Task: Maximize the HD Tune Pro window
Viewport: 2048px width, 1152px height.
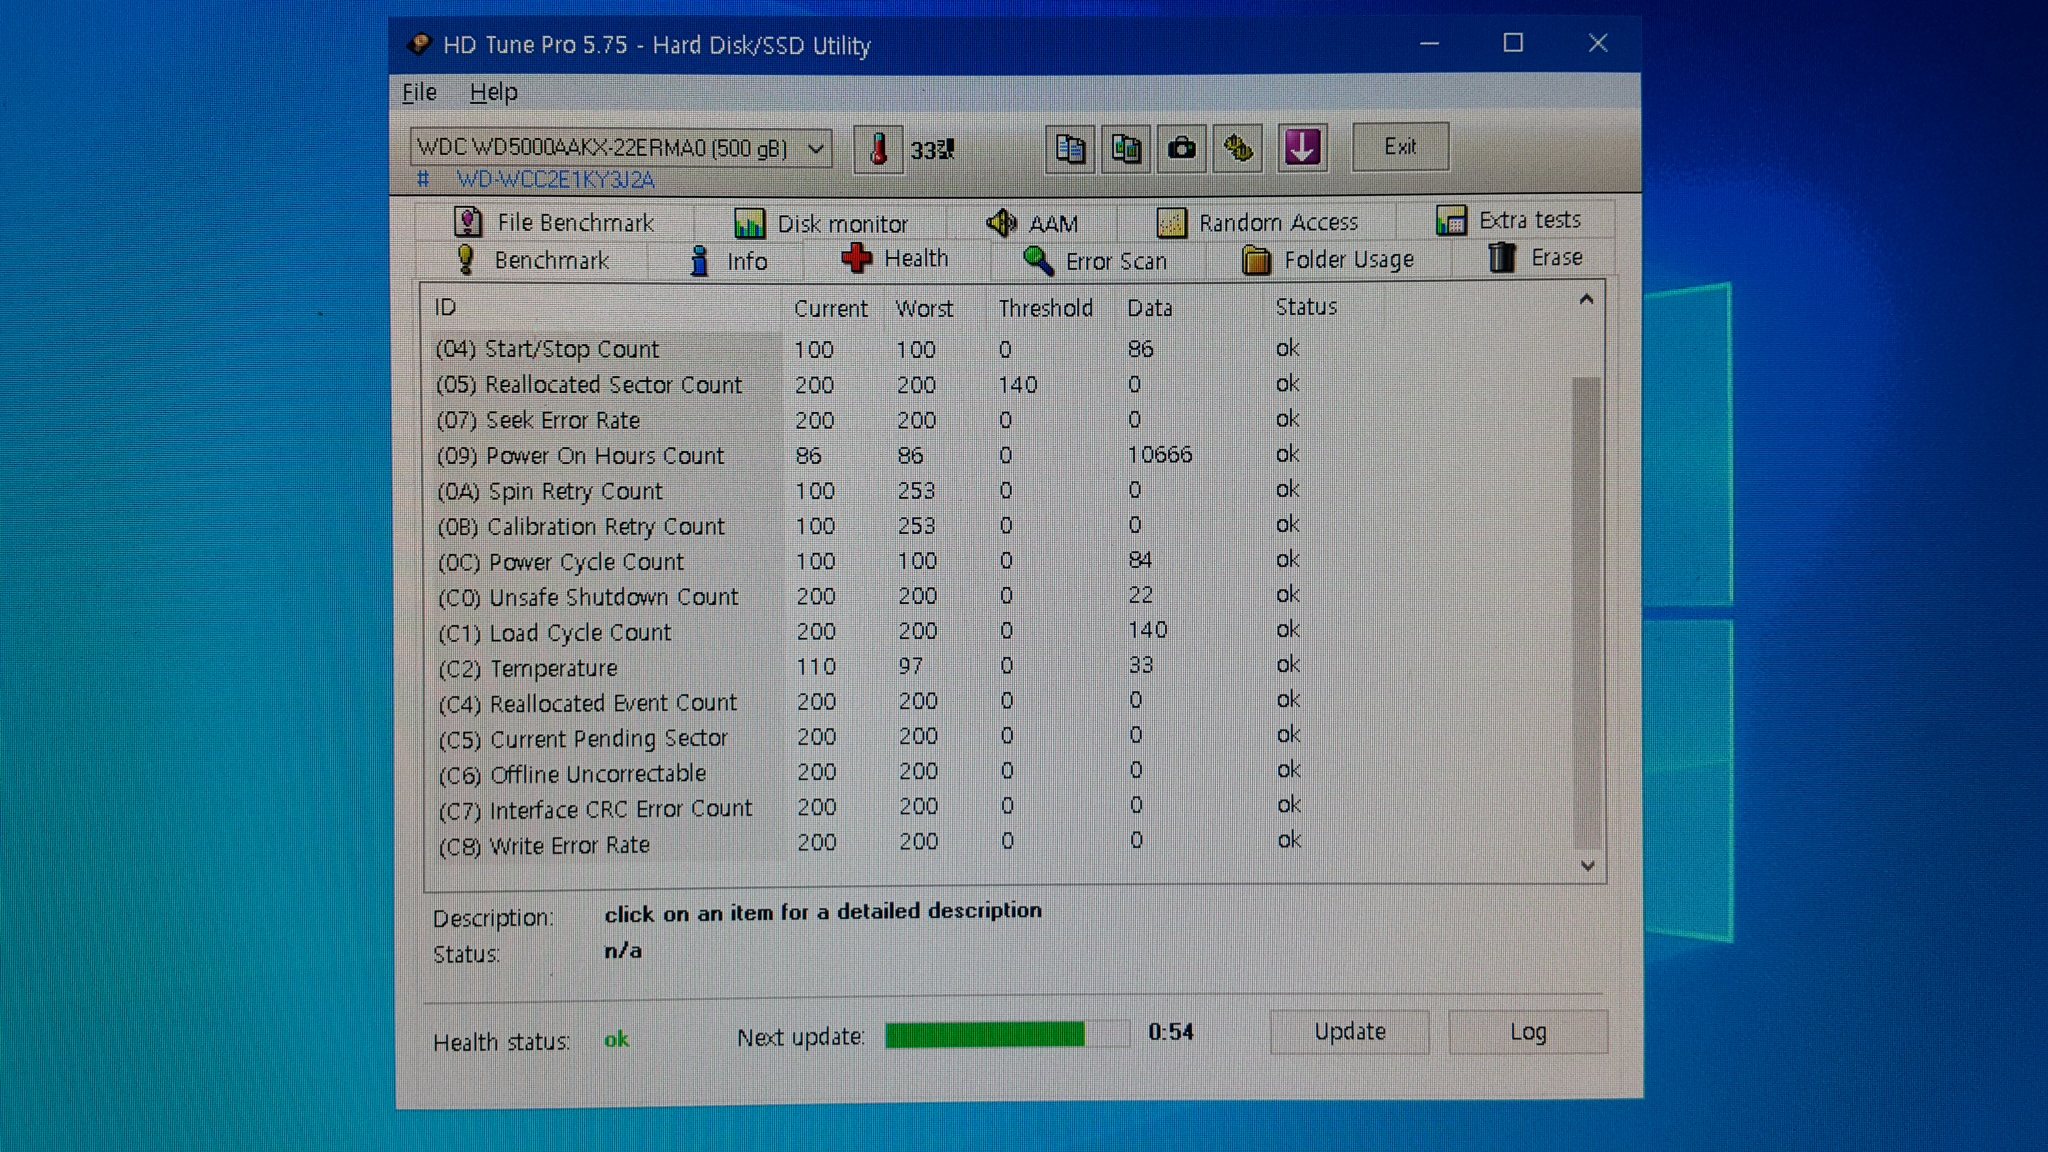Action: 1513,43
